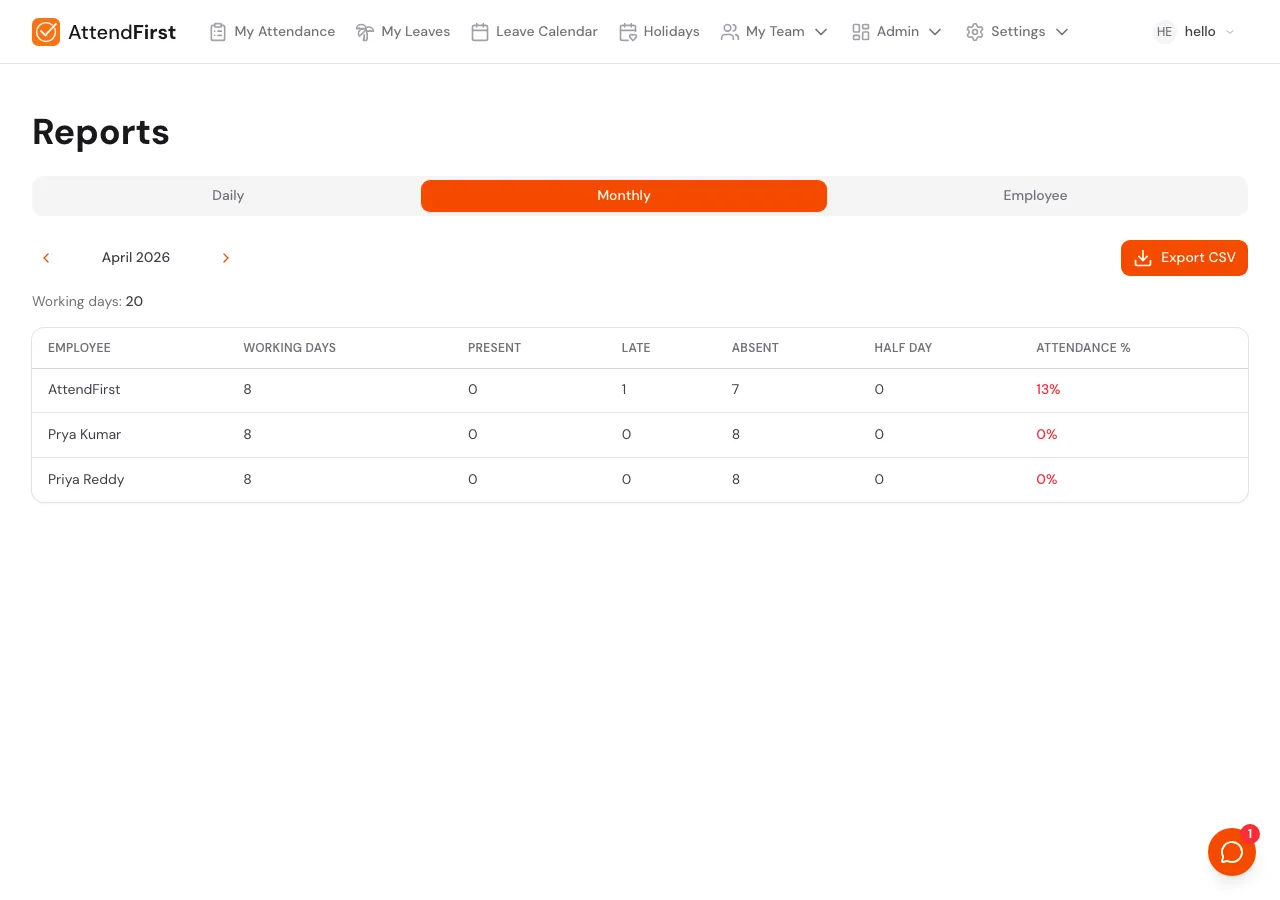The height and width of the screenshot is (900, 1280).
Task: Select the My Team people icon
Action: 729,31
